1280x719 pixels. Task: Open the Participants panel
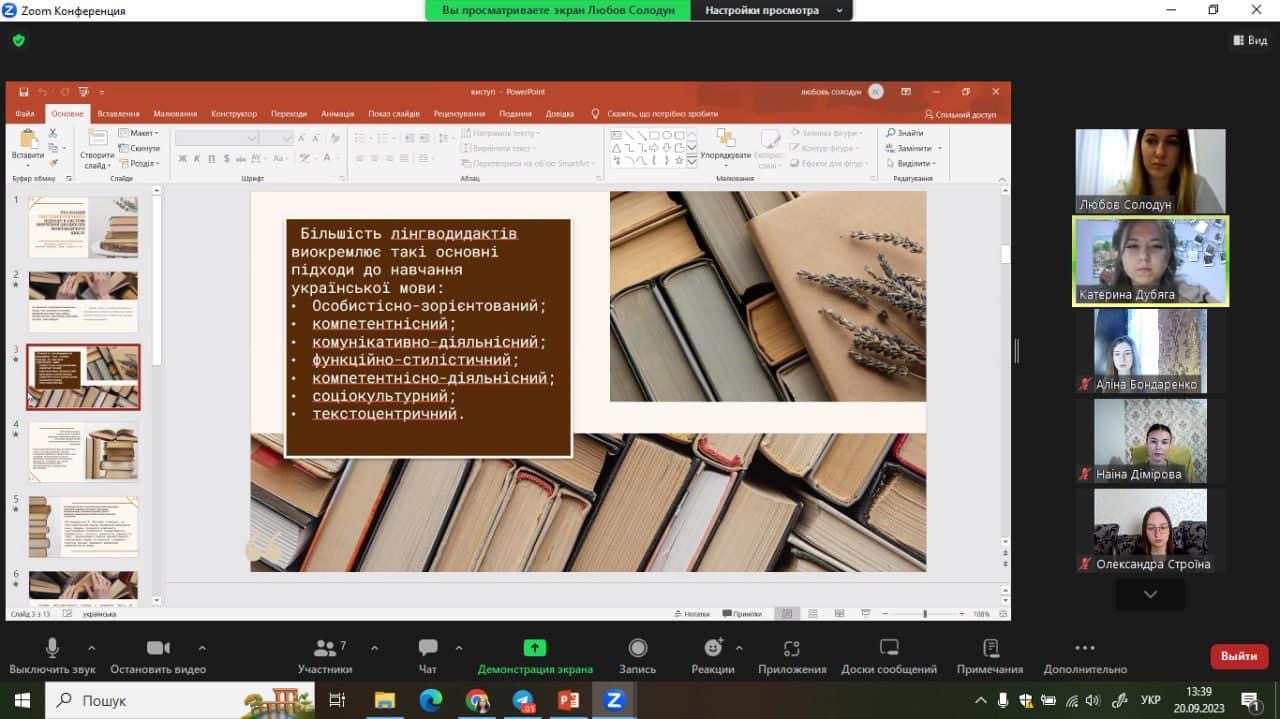point(325,656)
